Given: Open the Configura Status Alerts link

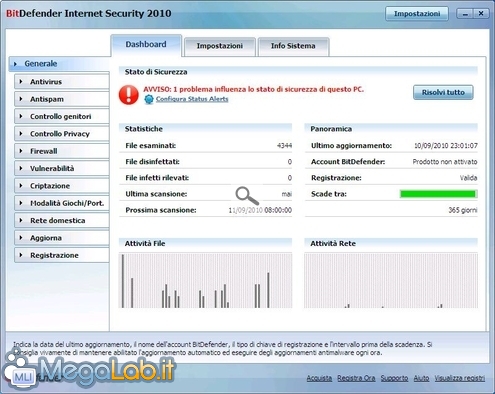Looking at the screenshot, I should (192, 99).
